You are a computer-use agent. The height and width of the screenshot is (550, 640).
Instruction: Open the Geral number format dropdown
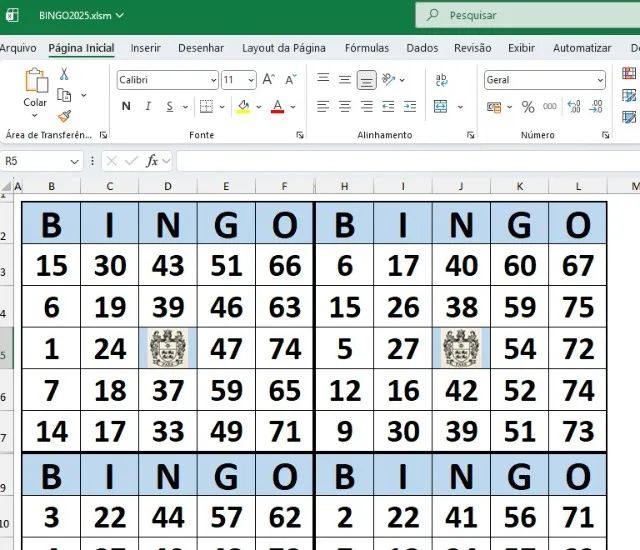point(600,80)
